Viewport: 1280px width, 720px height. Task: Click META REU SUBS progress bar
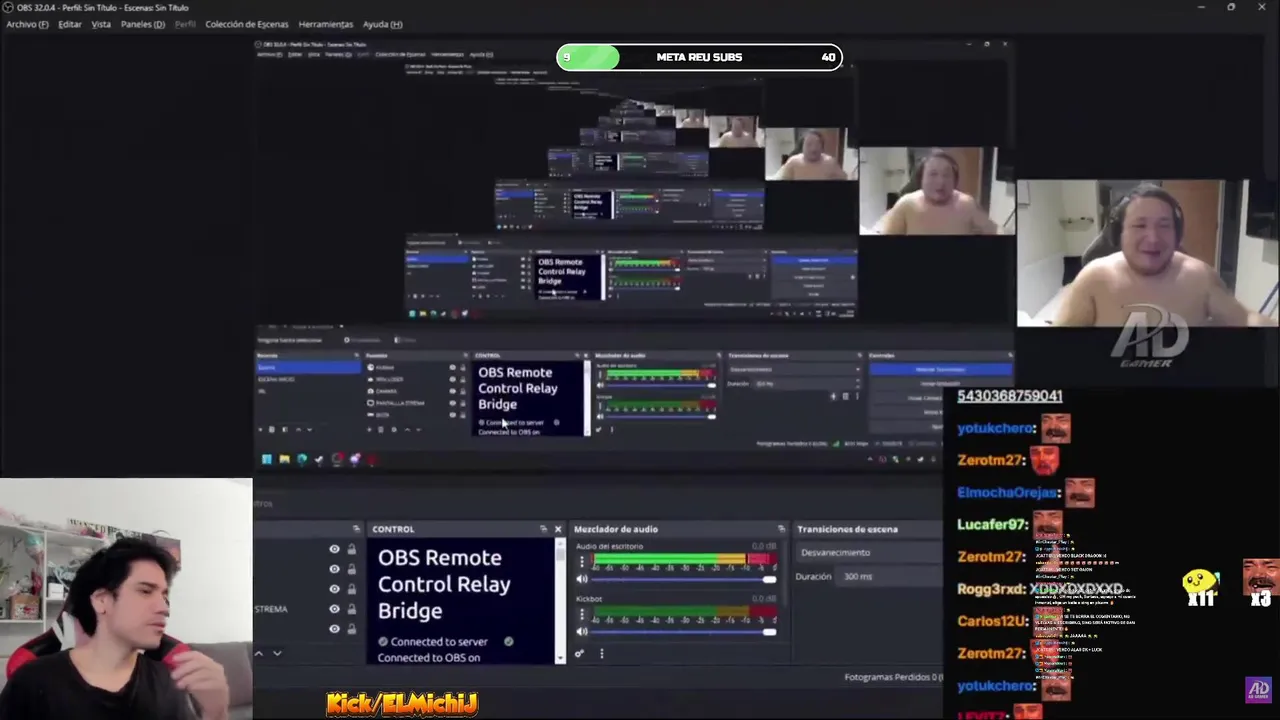point(699,57)
